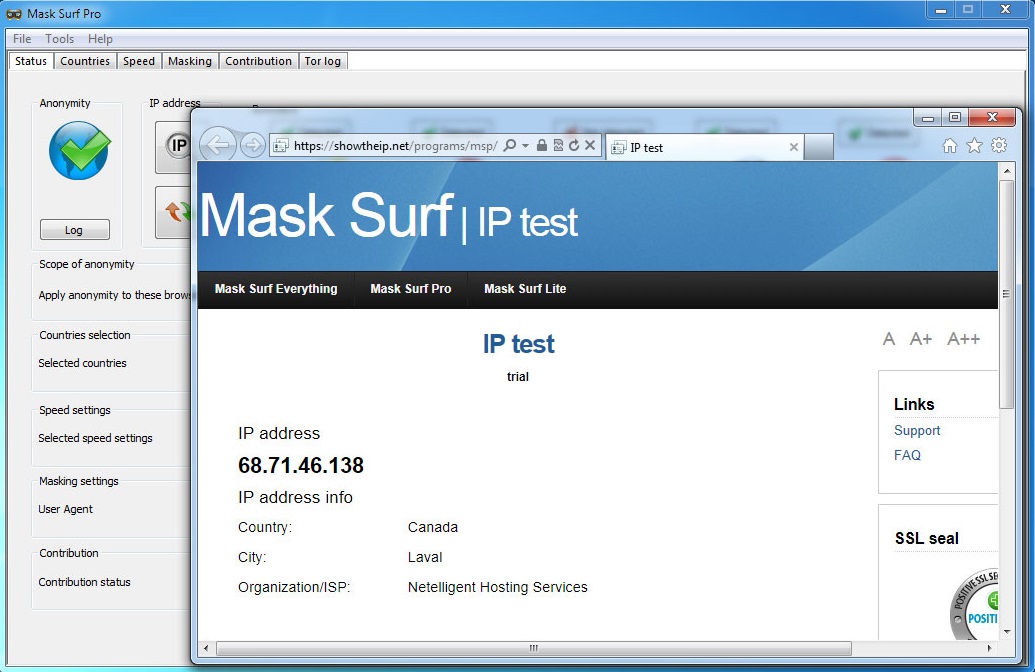The image size is (1035, 672).
Task: Open the Tools menu
Action: click(59, 38)
